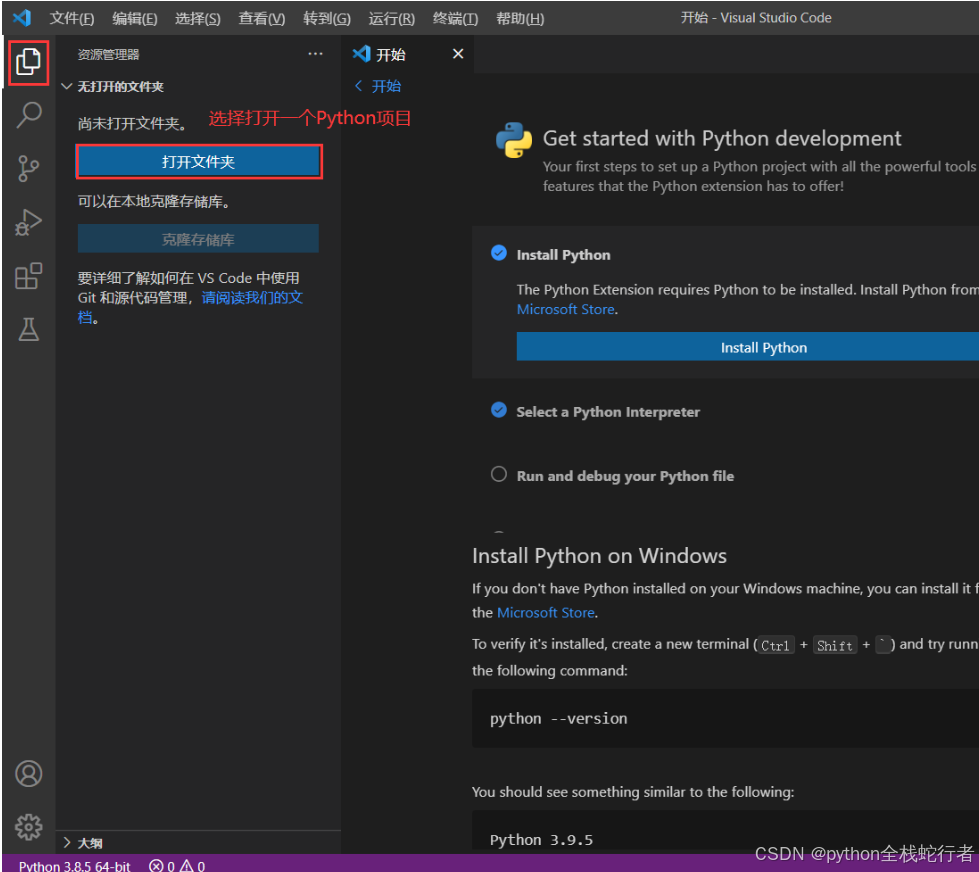Open Run and Debug view icon
The height and width of the screenshot is (872, 979).
click(28, 222)
